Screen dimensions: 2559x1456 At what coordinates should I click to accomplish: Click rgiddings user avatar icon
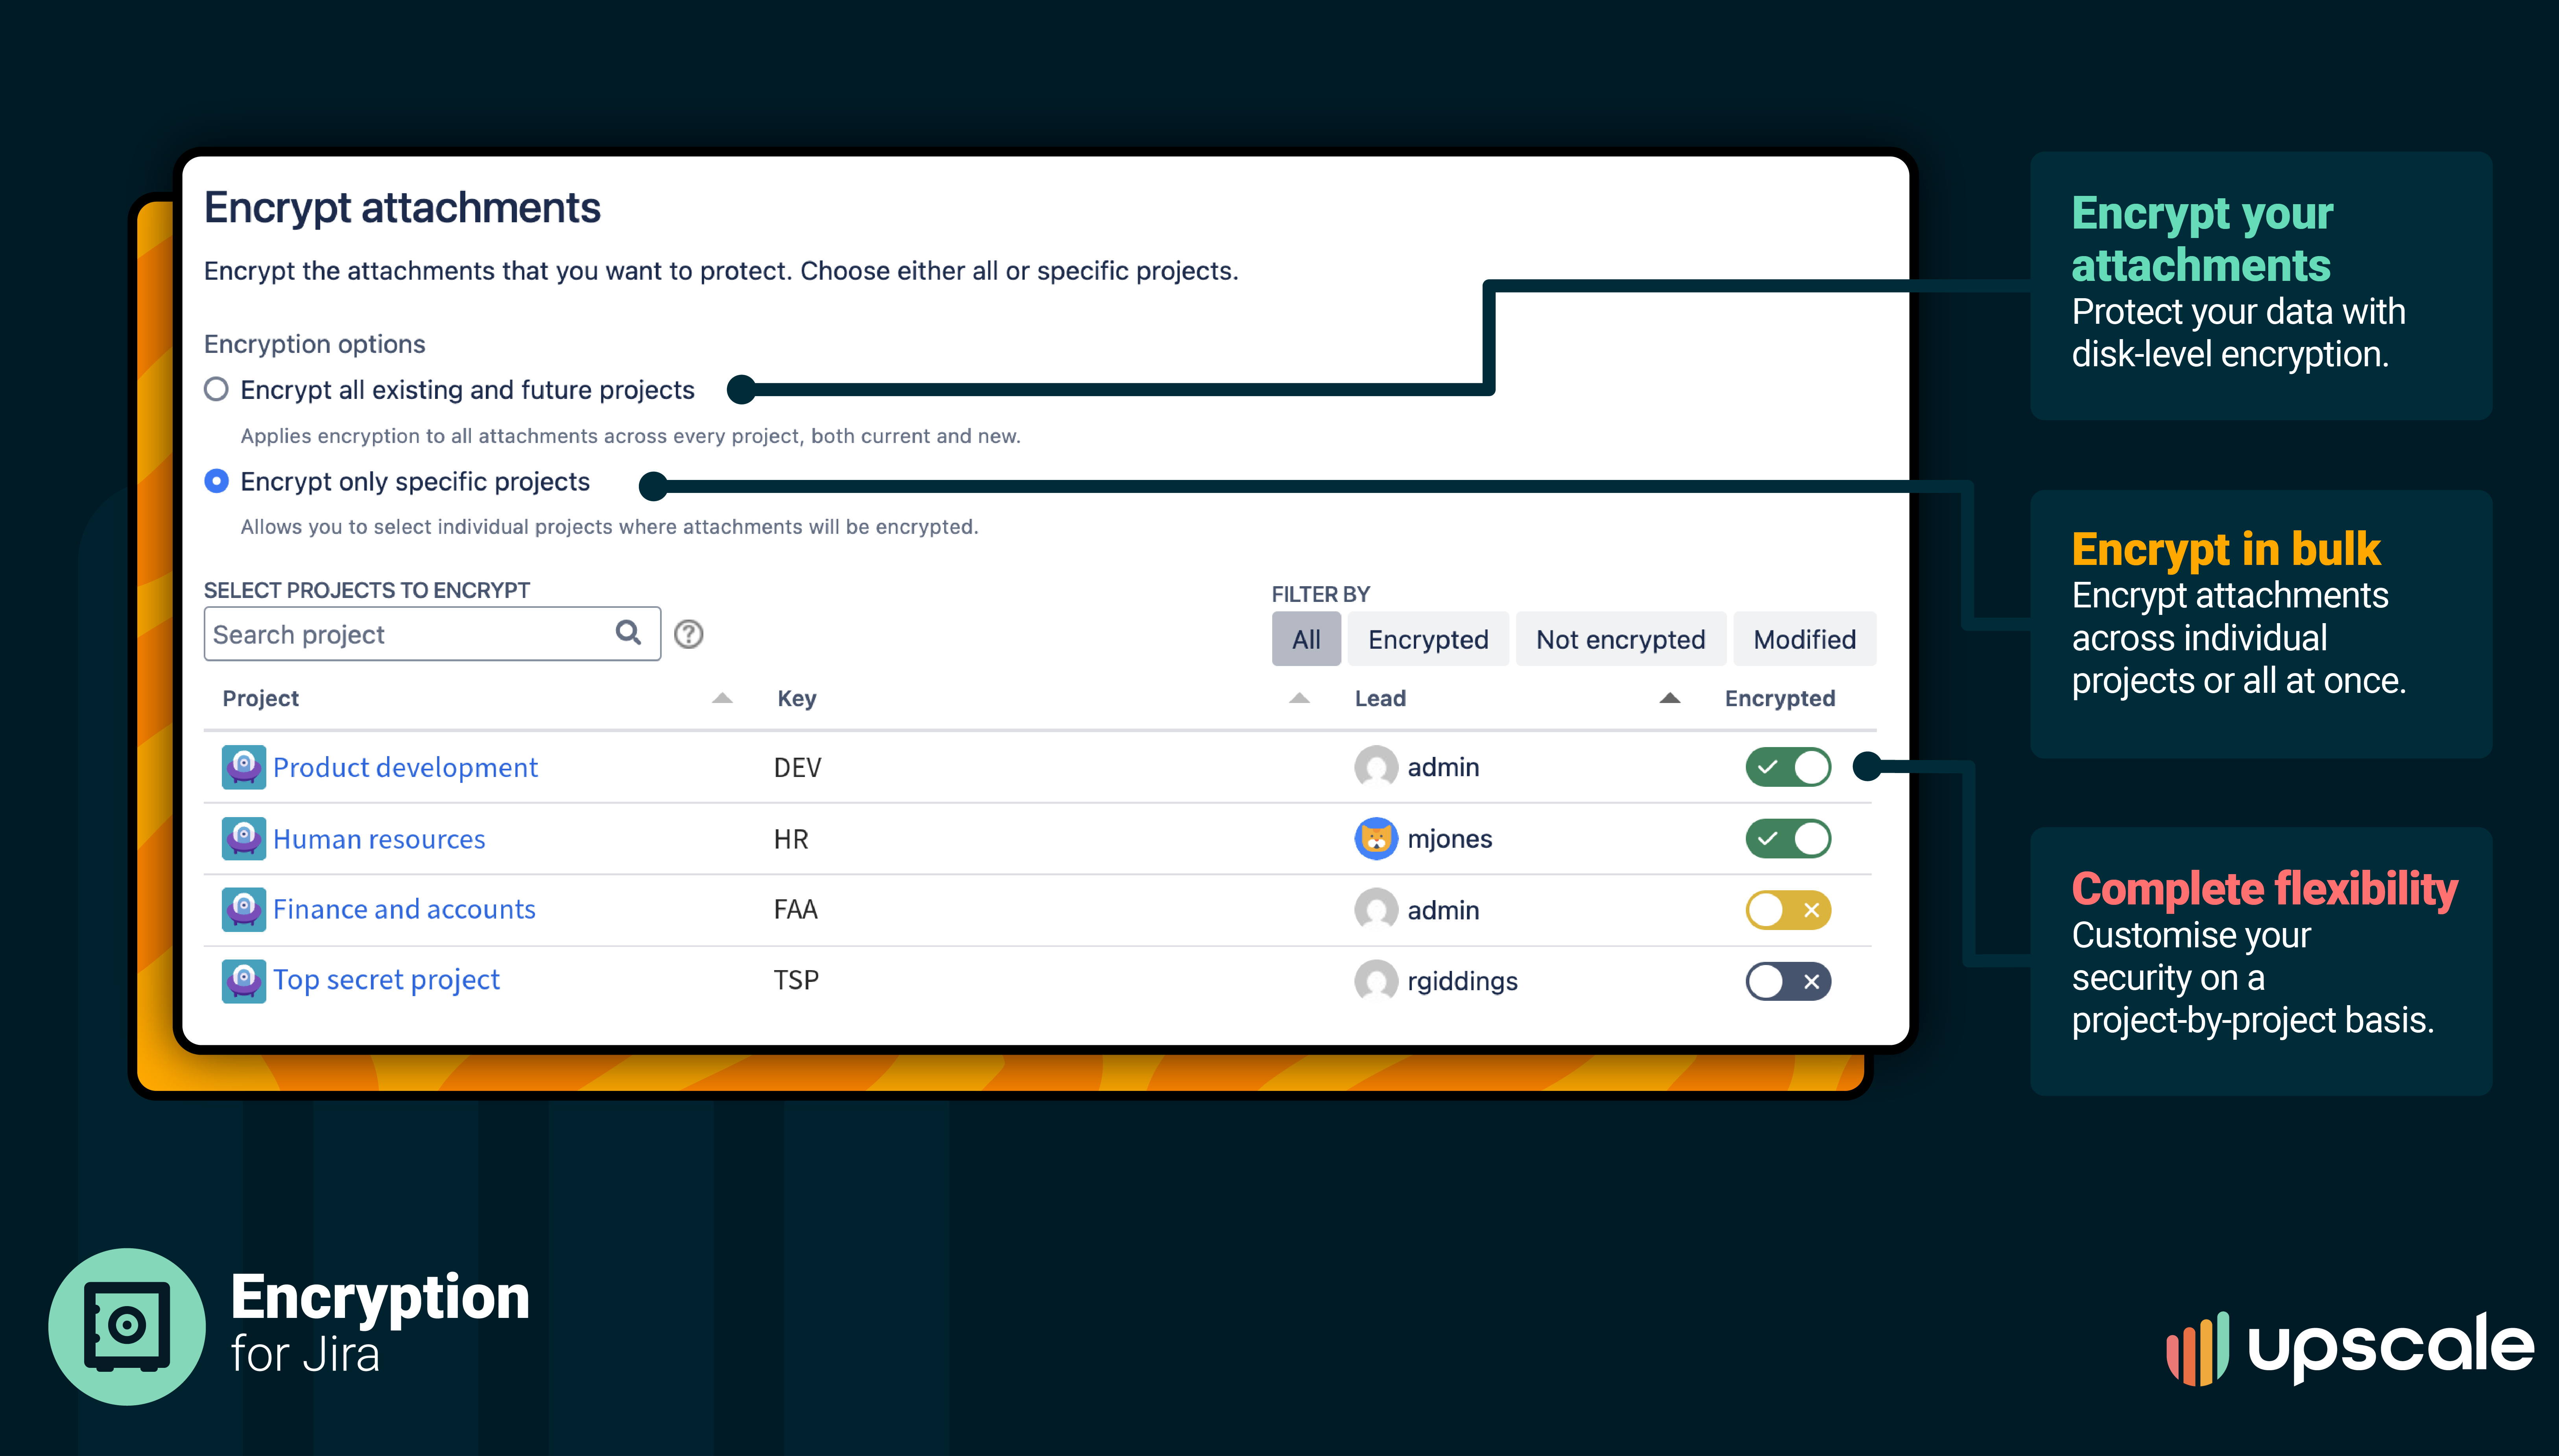coord(1376,981)
